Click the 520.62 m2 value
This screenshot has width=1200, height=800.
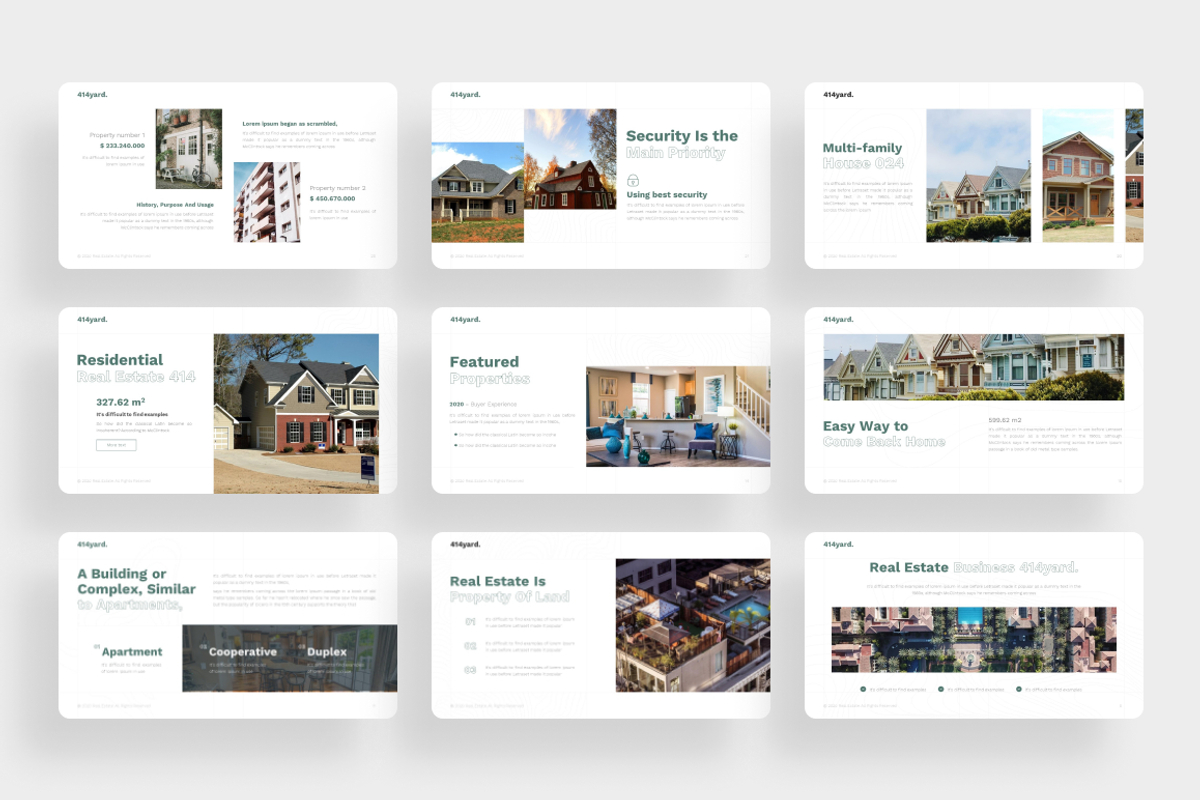point(1005,420)
